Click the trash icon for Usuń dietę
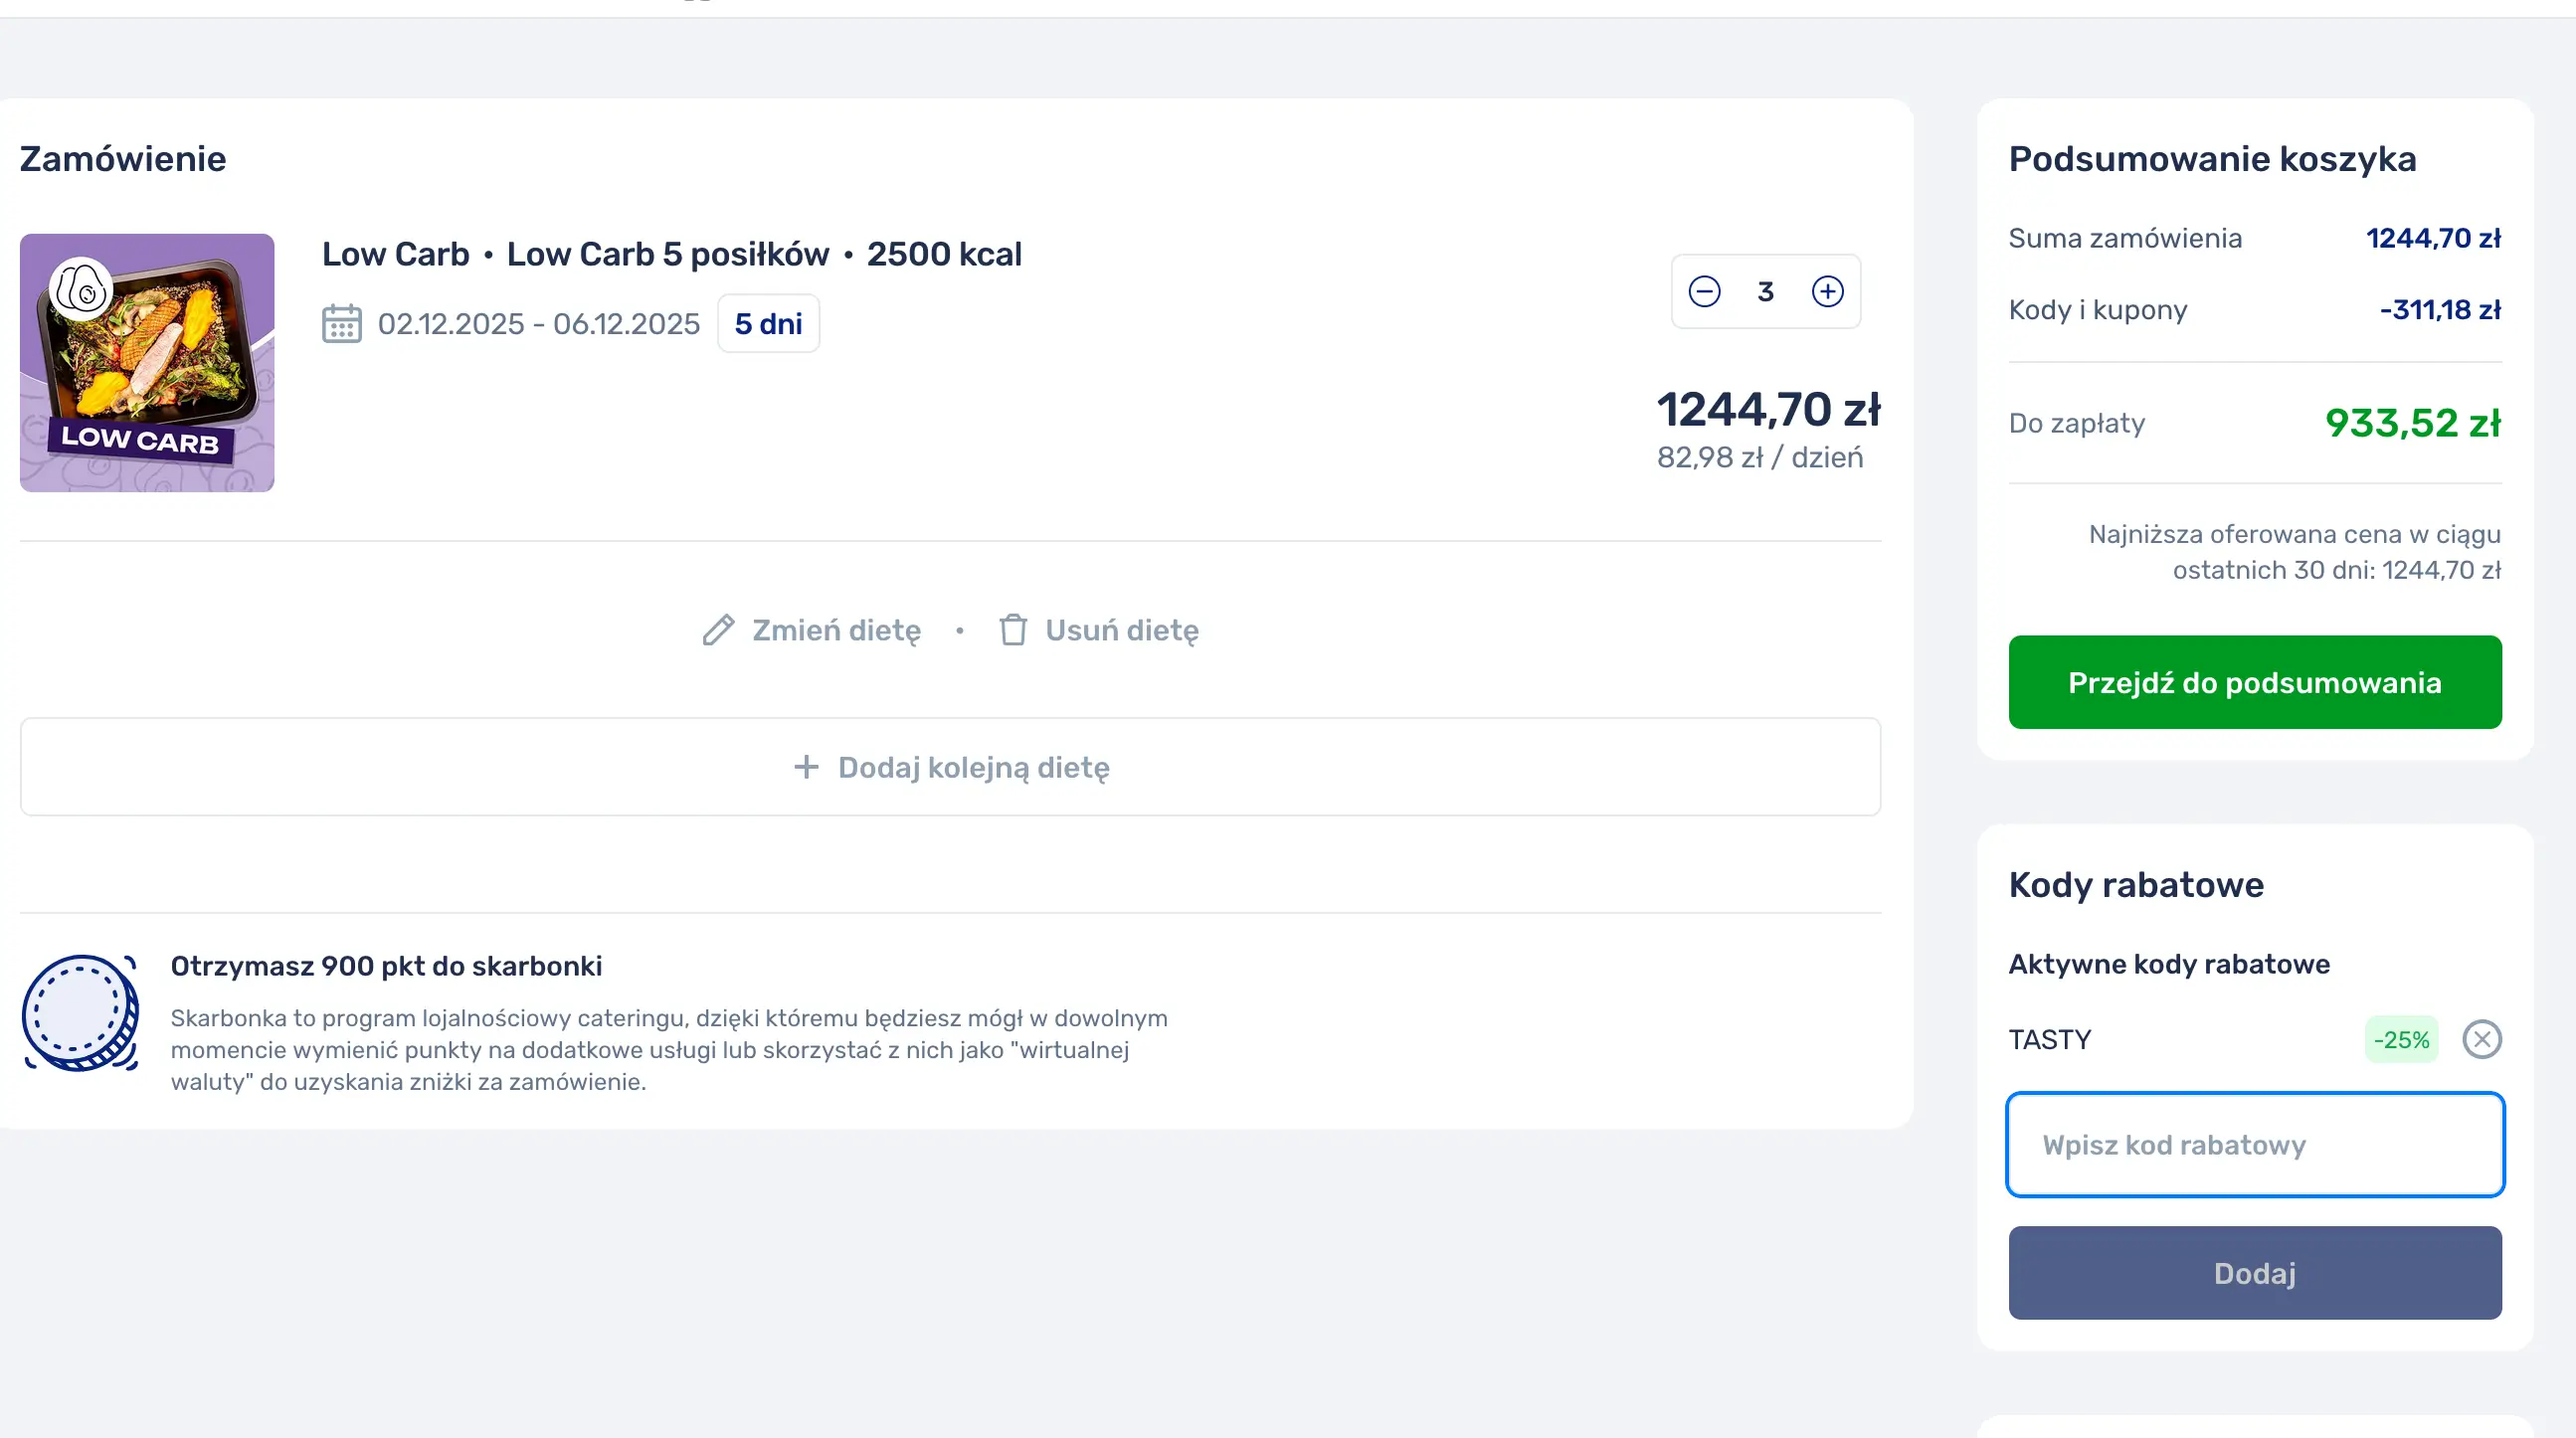This screenshot has height=1438, width=2576. (1012, 630)
